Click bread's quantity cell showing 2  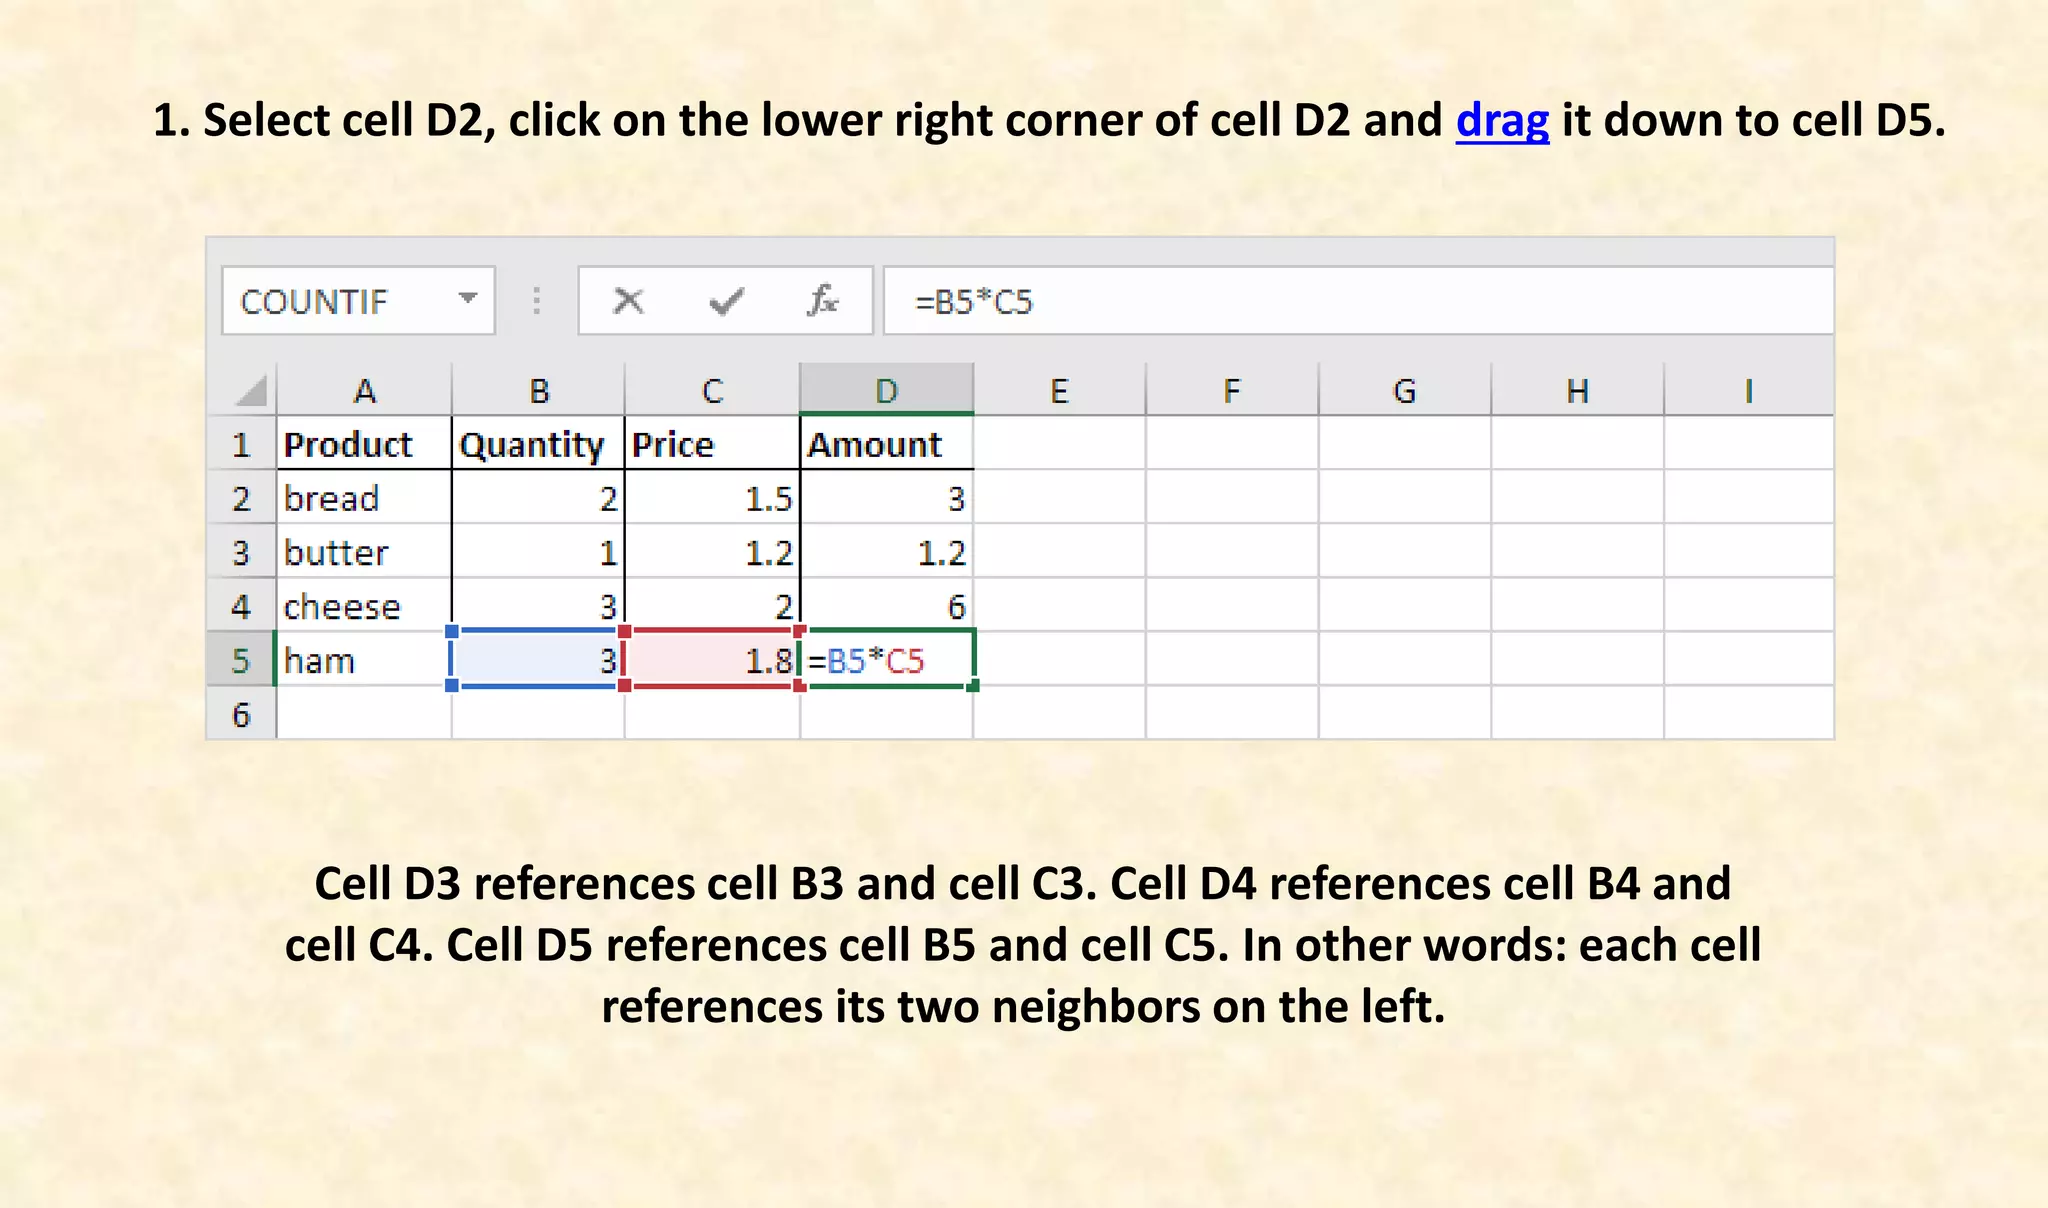538,498
